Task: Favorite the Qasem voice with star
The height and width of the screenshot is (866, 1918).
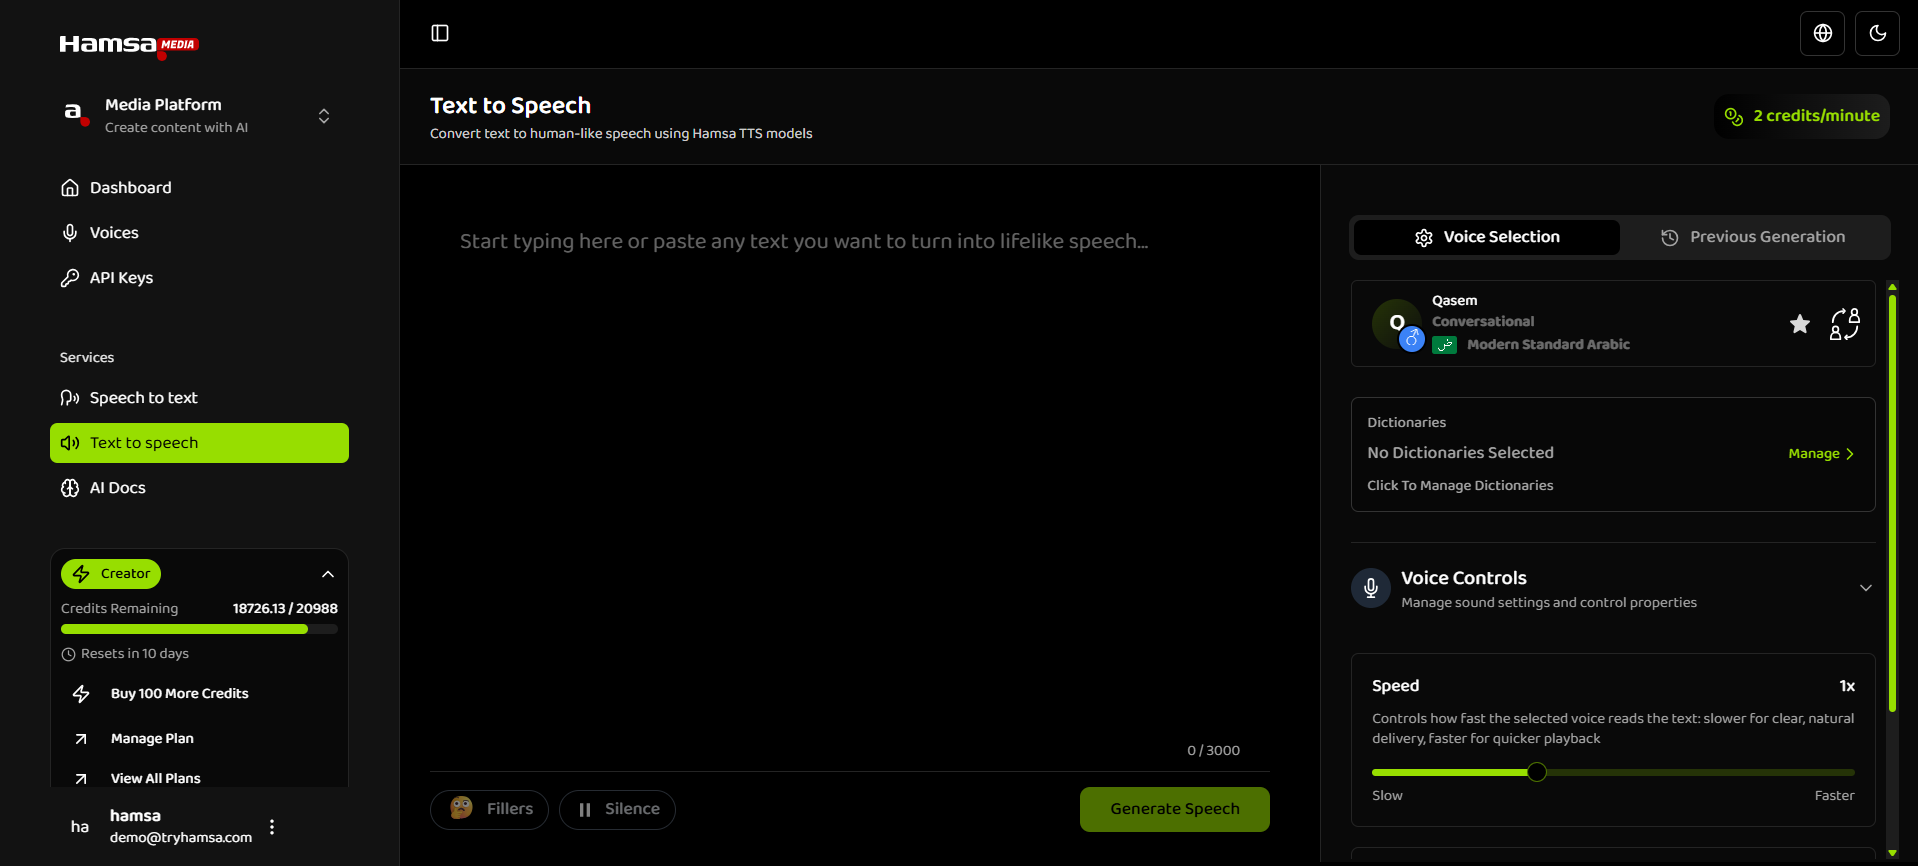Action: (x=1800, y=324)
